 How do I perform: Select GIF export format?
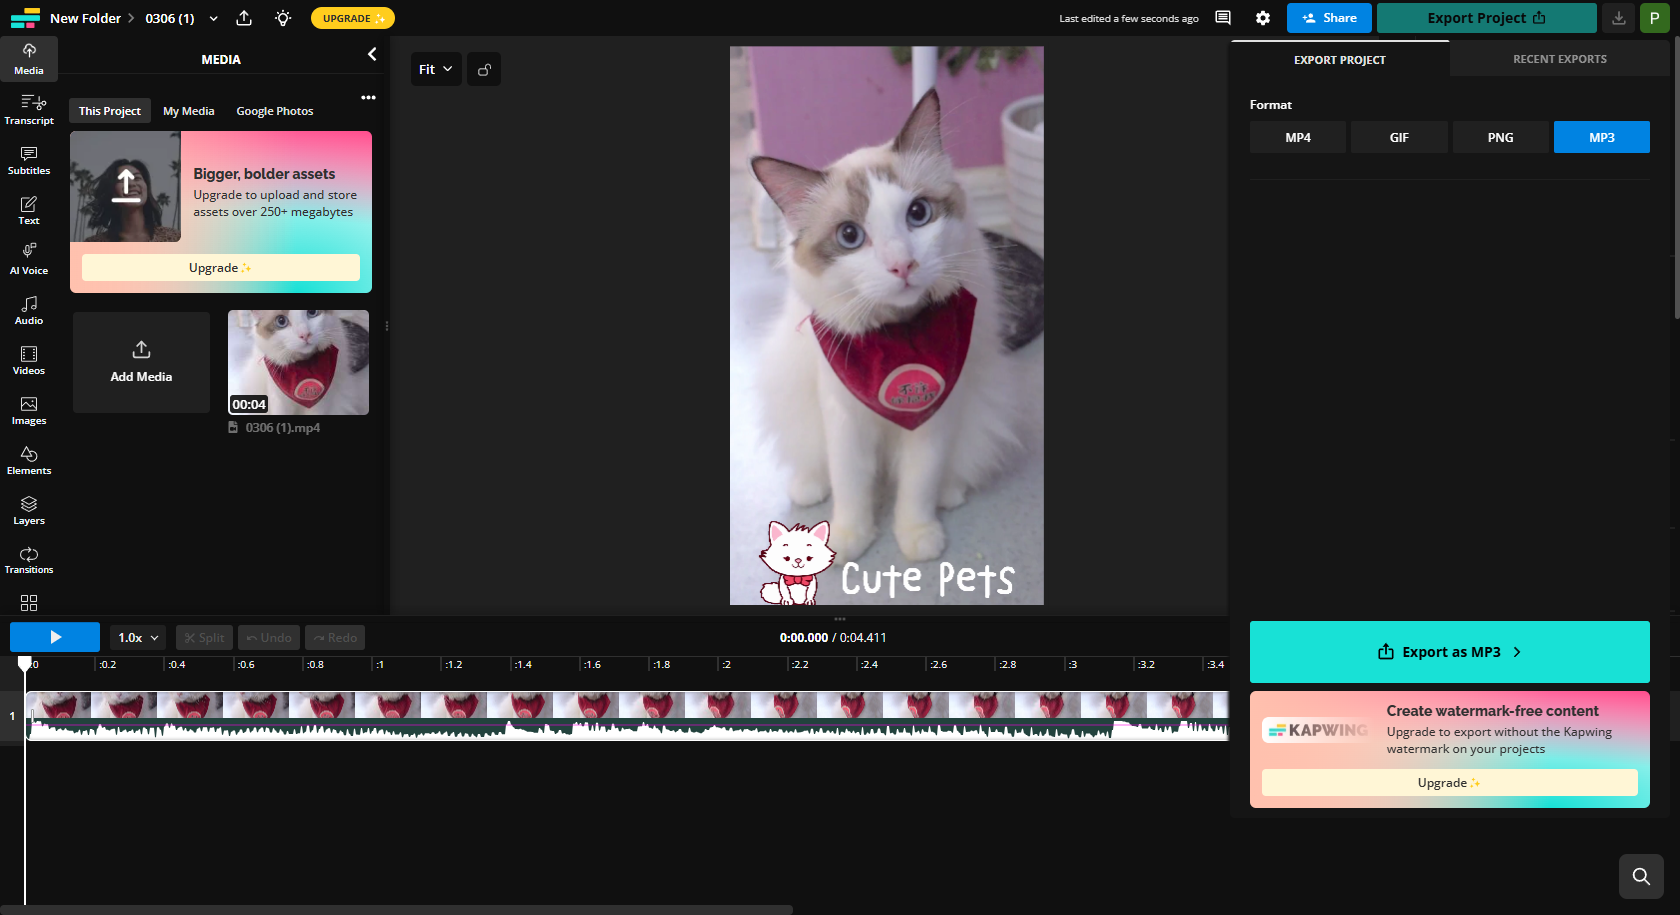(x=1399, y=137)
